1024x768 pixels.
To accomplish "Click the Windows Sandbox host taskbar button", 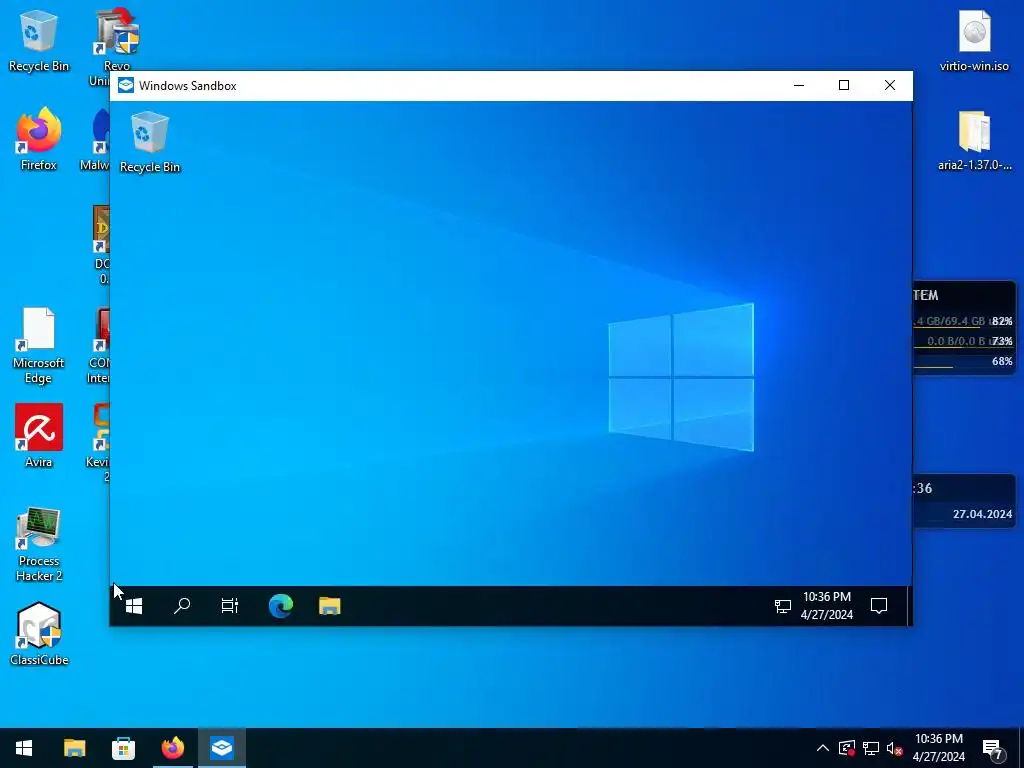I will [x=222, y=748].
